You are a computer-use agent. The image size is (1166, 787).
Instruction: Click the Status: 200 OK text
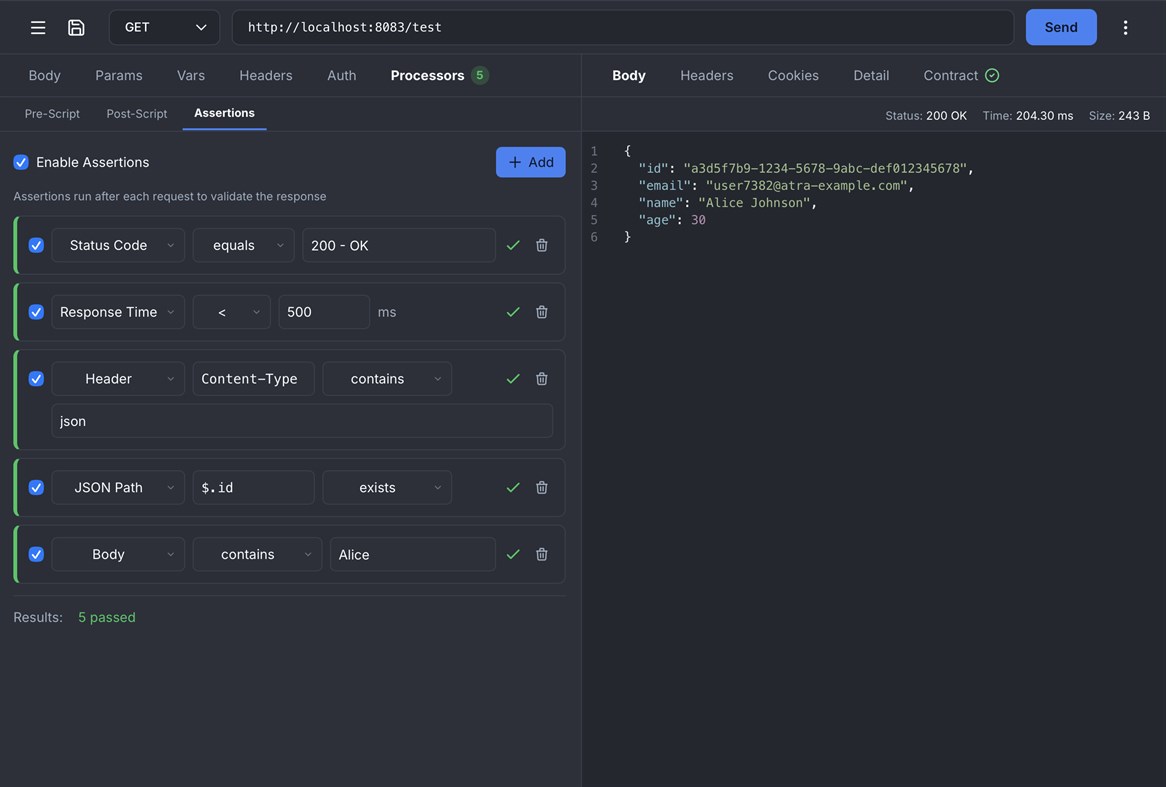(926, 116)
